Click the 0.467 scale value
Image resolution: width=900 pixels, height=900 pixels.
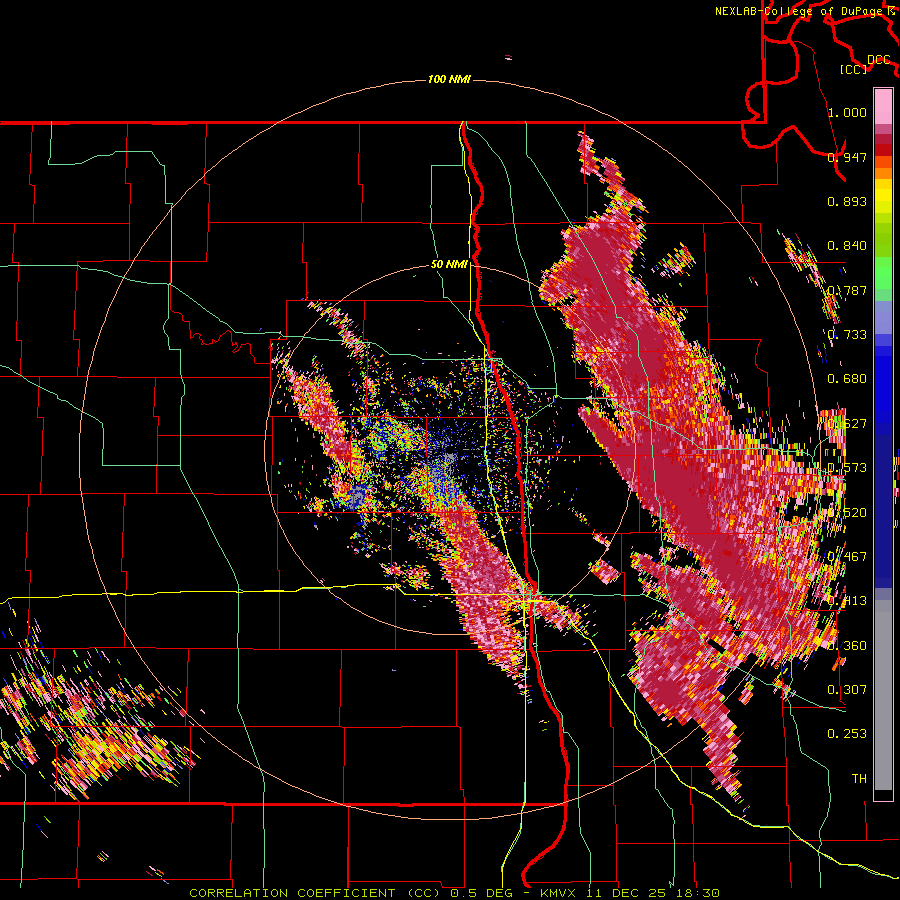pyautogui.click(x=847, y=557)
